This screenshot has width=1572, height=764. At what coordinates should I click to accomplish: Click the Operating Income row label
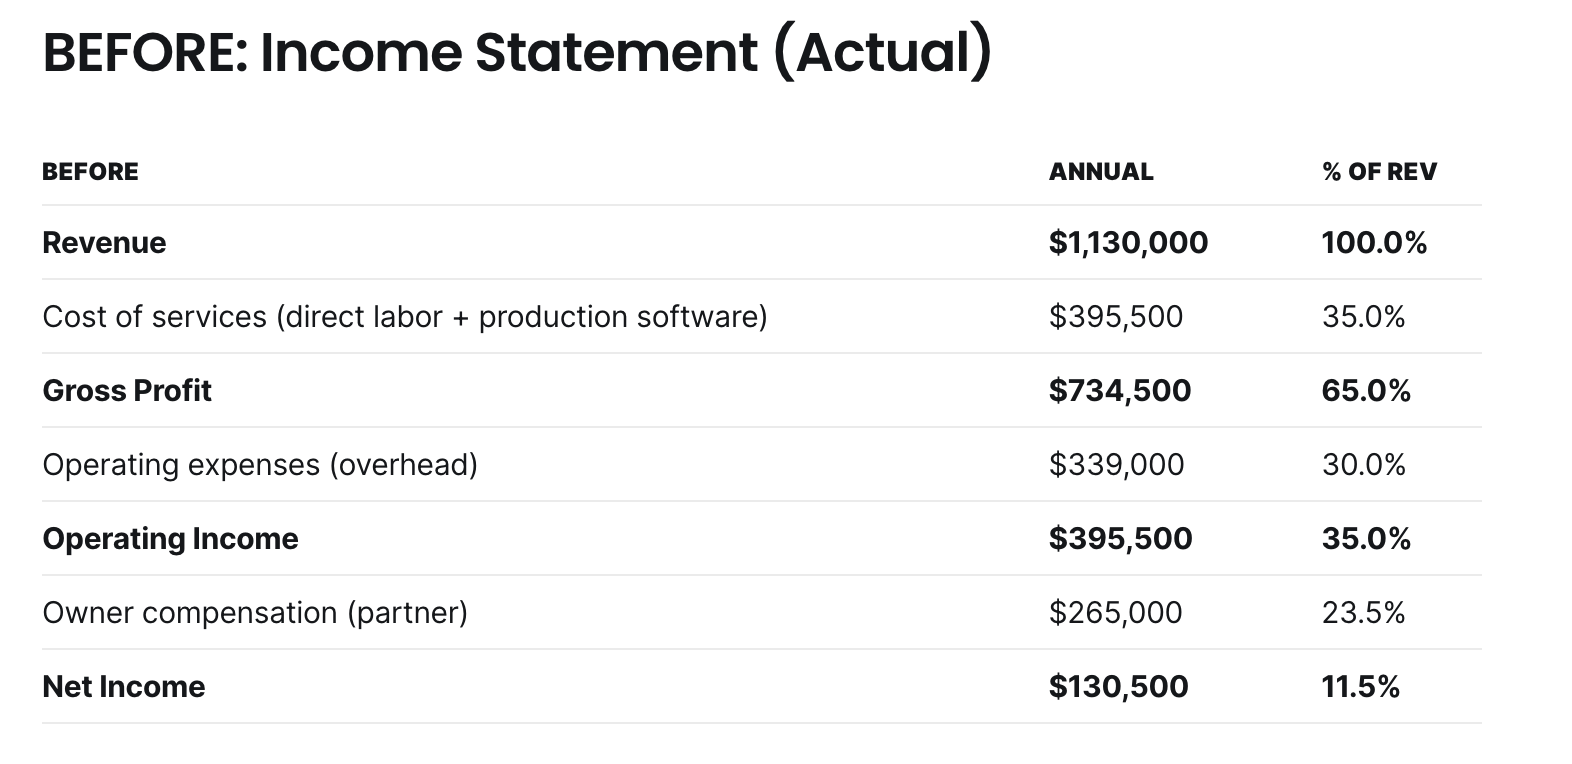170,539
